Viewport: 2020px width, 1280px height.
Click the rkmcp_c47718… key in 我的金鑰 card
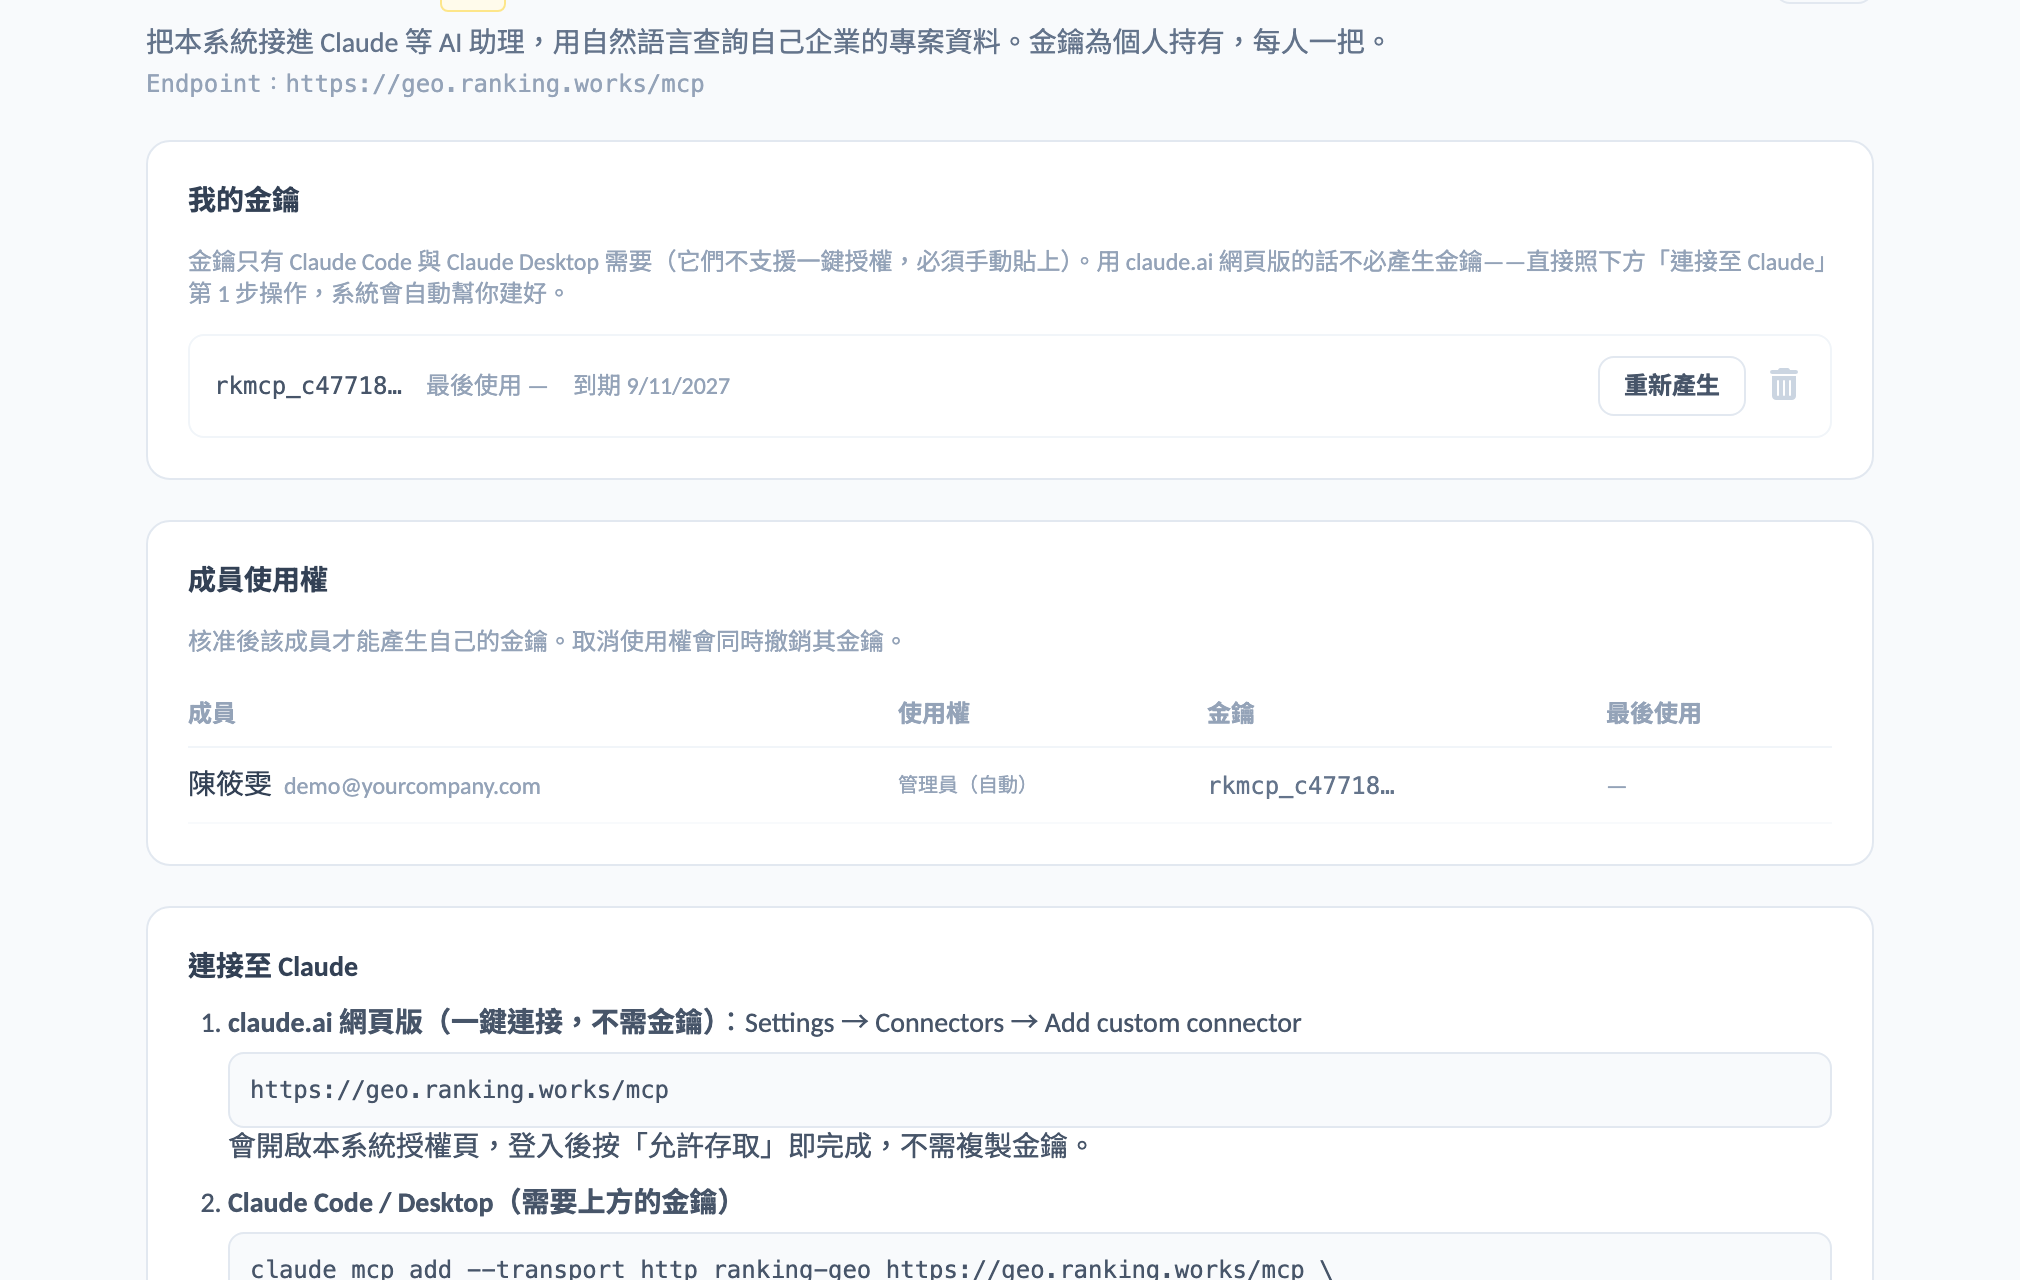(308, 386)
